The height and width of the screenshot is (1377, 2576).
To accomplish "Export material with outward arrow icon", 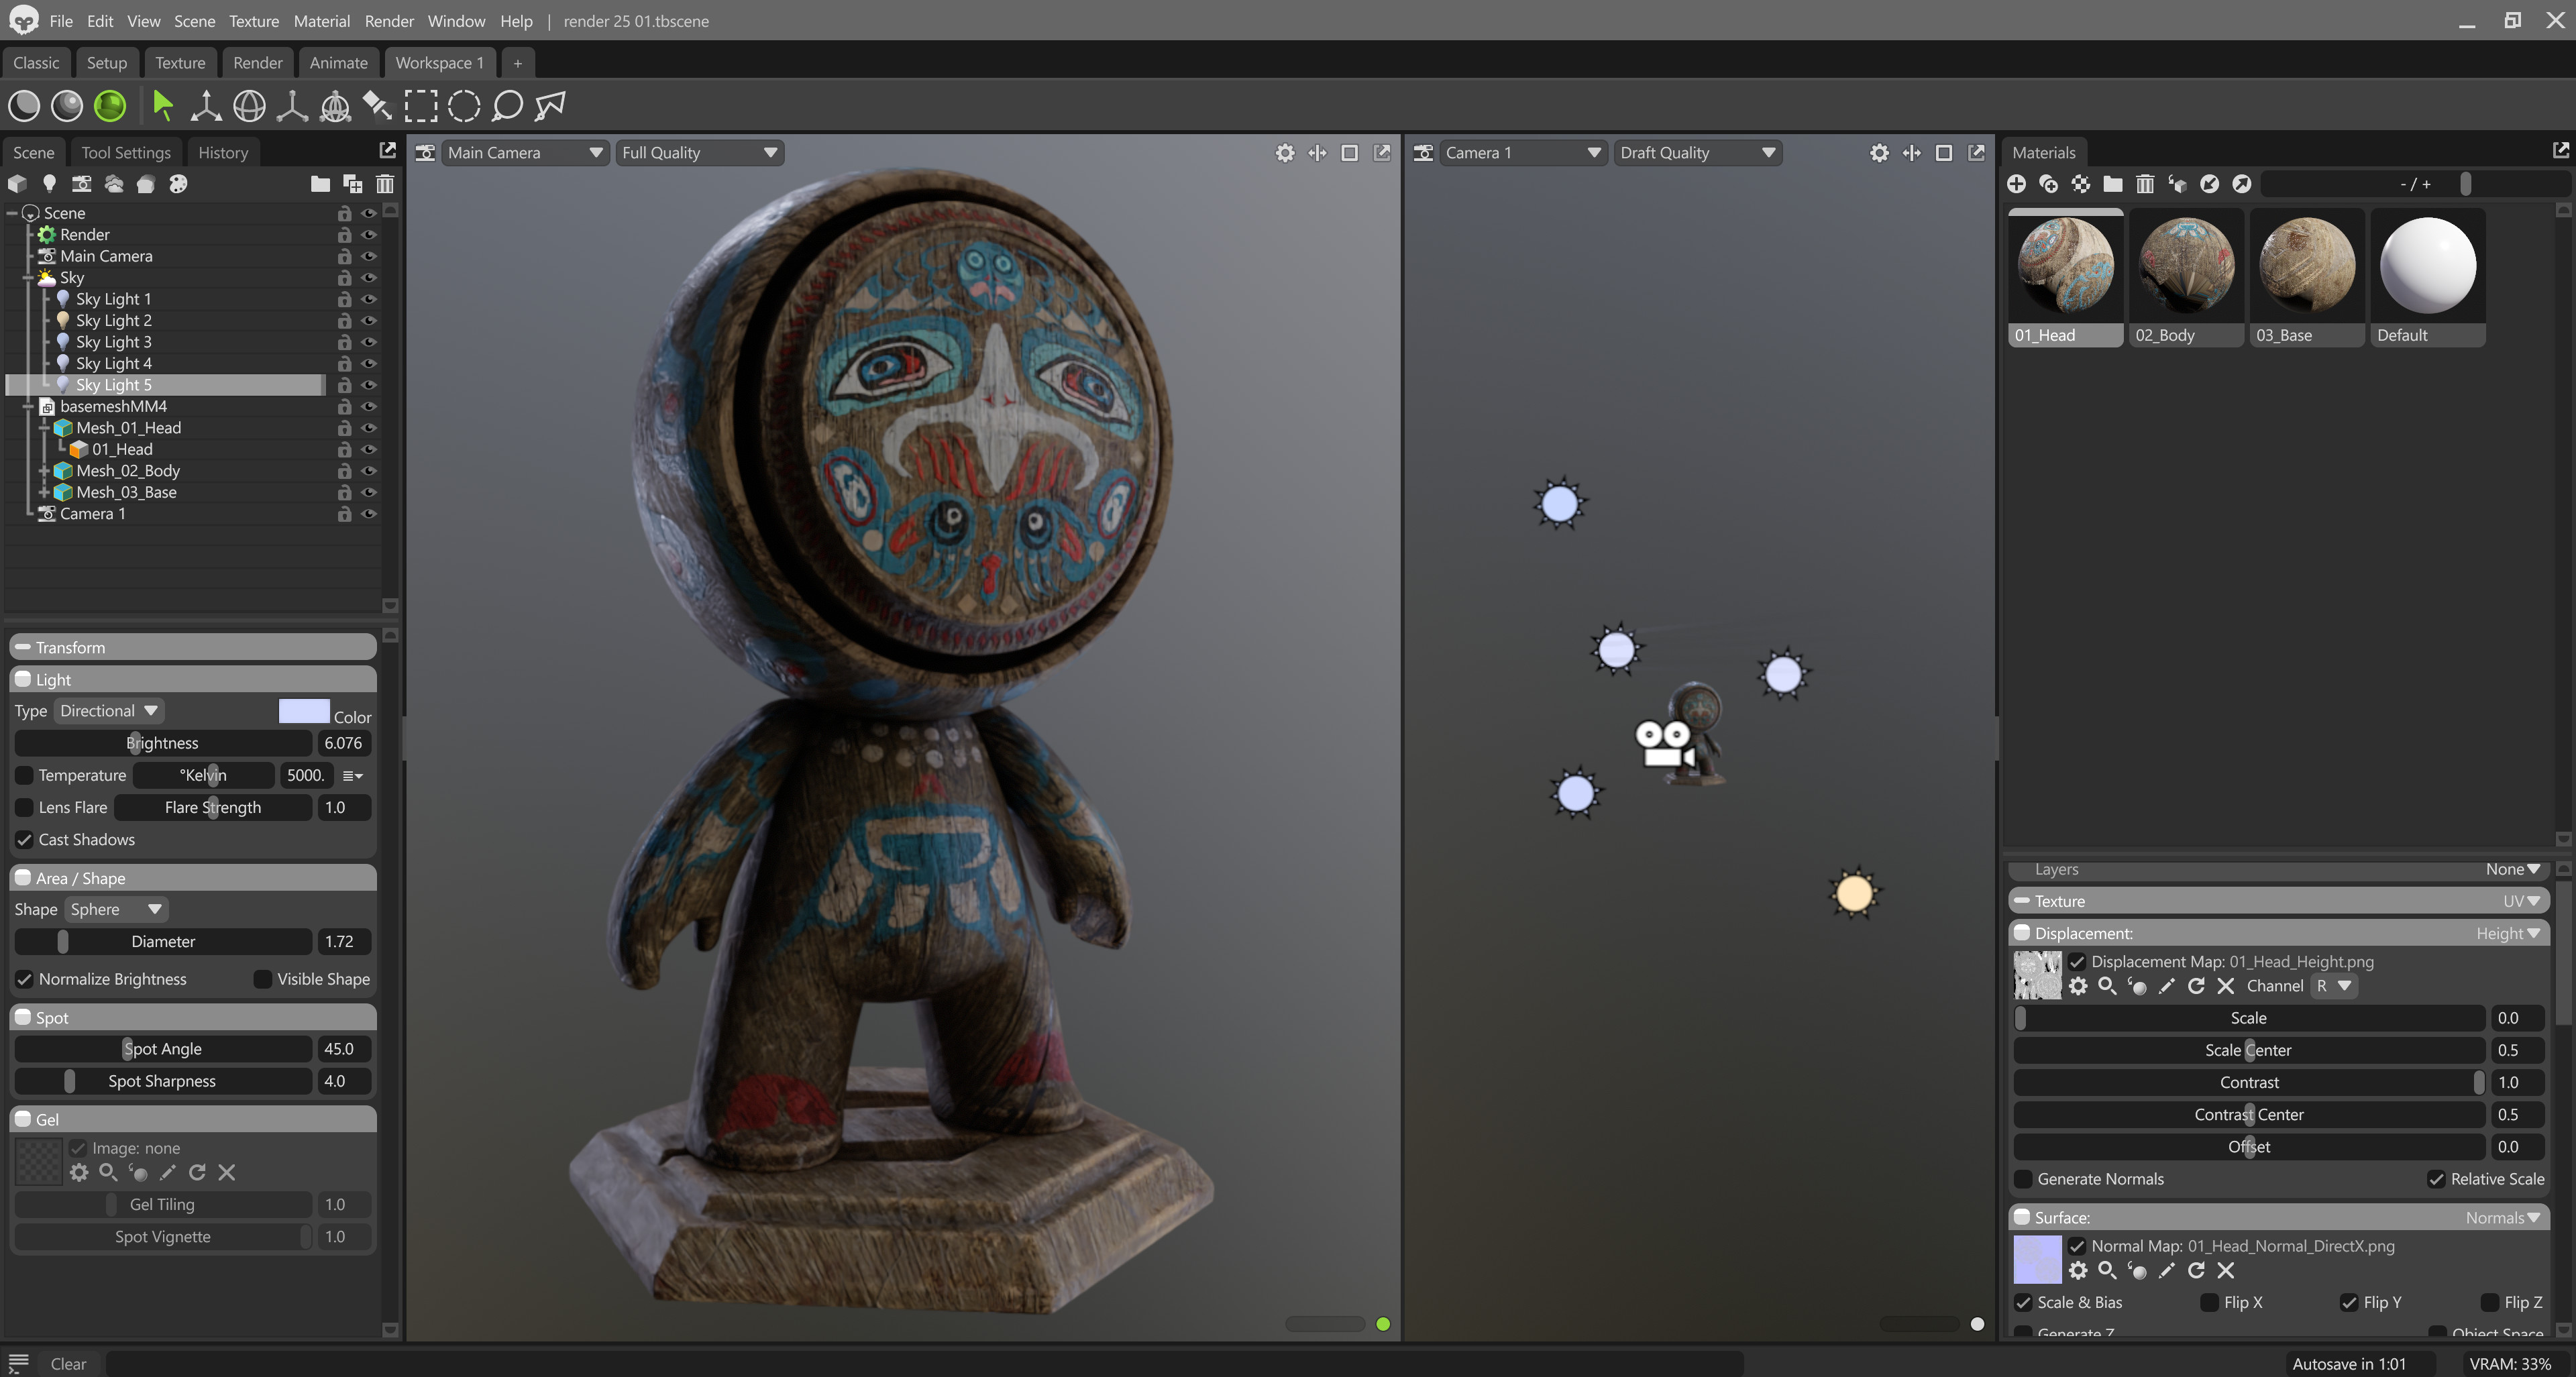I will tap(2242, 184).
